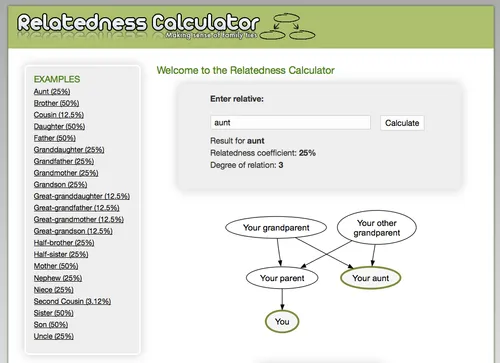Select the Cousin (12.5%) example link
Screen dimensions: 500x363
pos(59,115)
